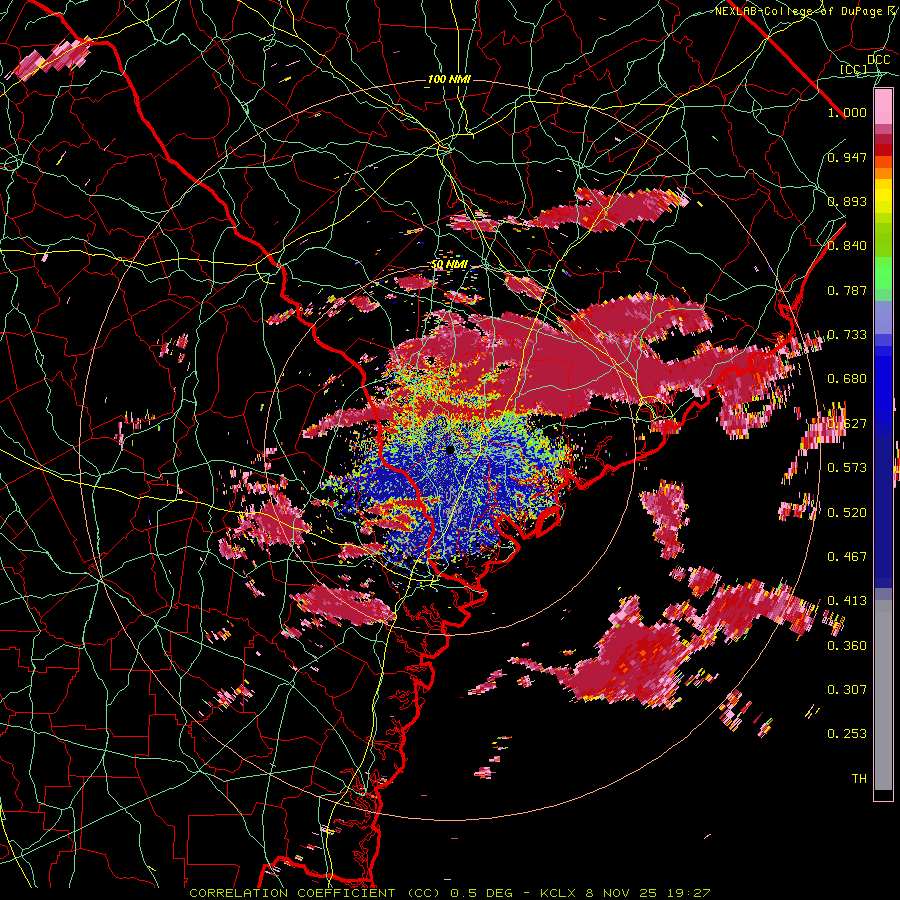
Task: Select the 0.520 scale label
Action: click(847, 512)
